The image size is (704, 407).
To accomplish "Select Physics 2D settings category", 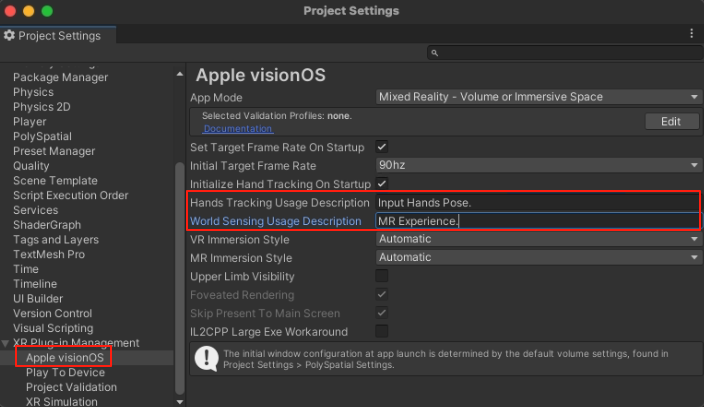I will click(42, 107).
